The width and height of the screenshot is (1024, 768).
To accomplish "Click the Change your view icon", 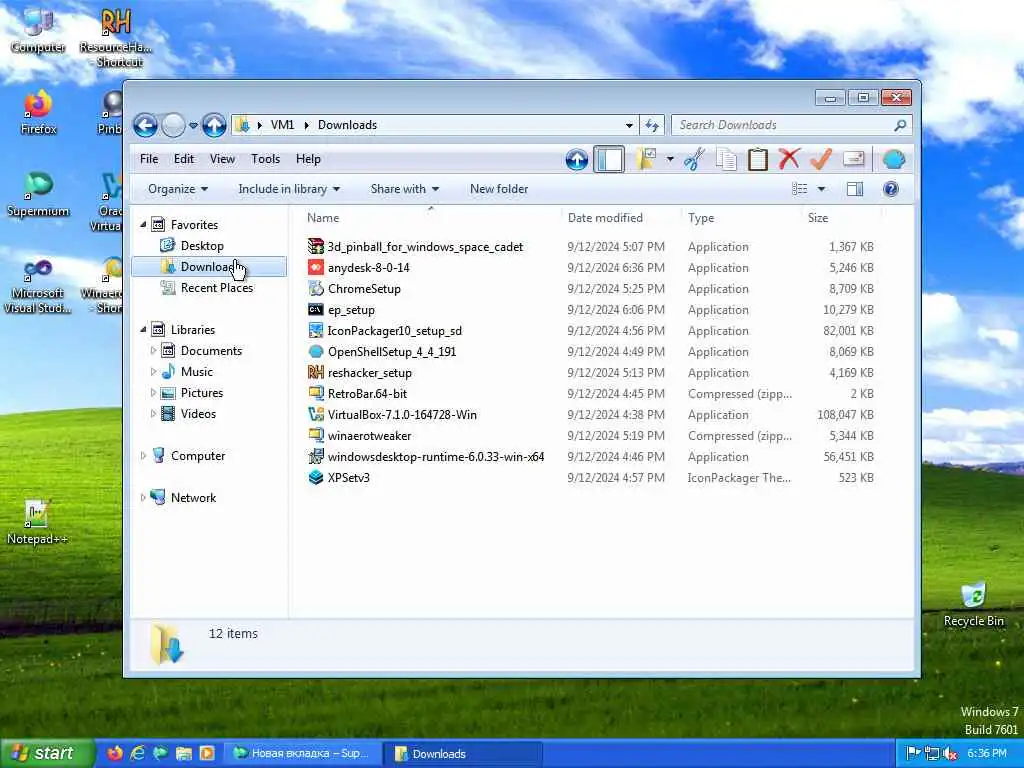I will click(800, 189).
